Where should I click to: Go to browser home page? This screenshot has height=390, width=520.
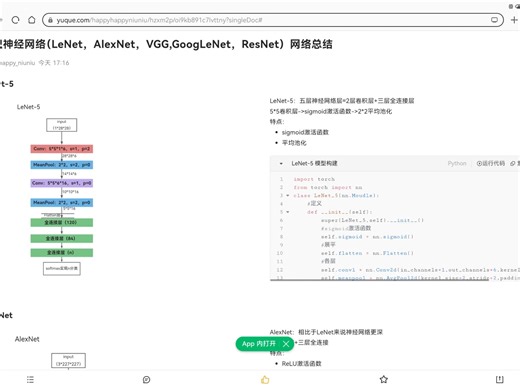click(32, 20)
